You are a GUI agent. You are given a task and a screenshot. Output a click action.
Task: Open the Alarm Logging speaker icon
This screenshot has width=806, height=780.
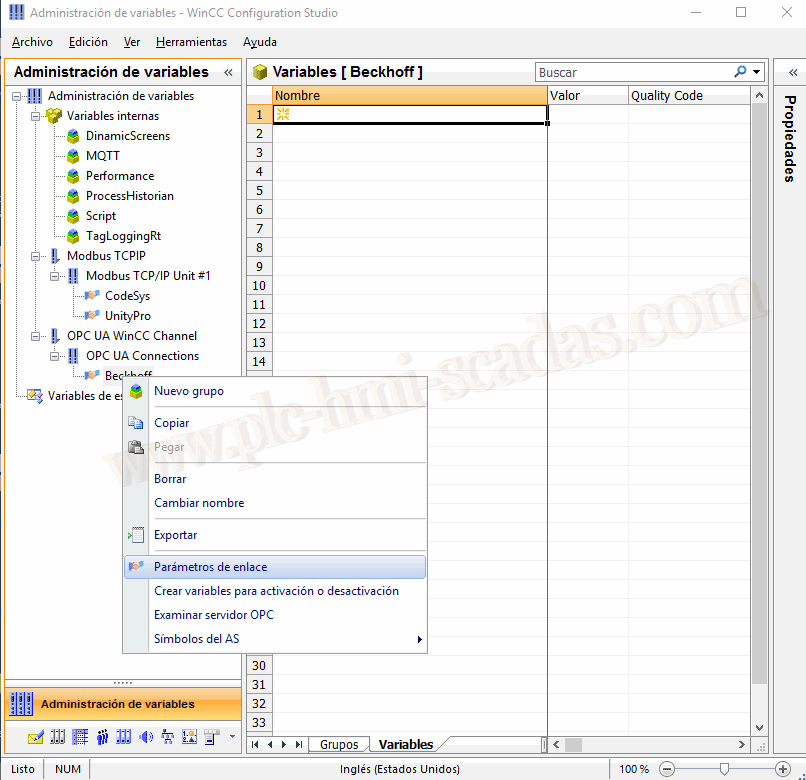[146, 738]
